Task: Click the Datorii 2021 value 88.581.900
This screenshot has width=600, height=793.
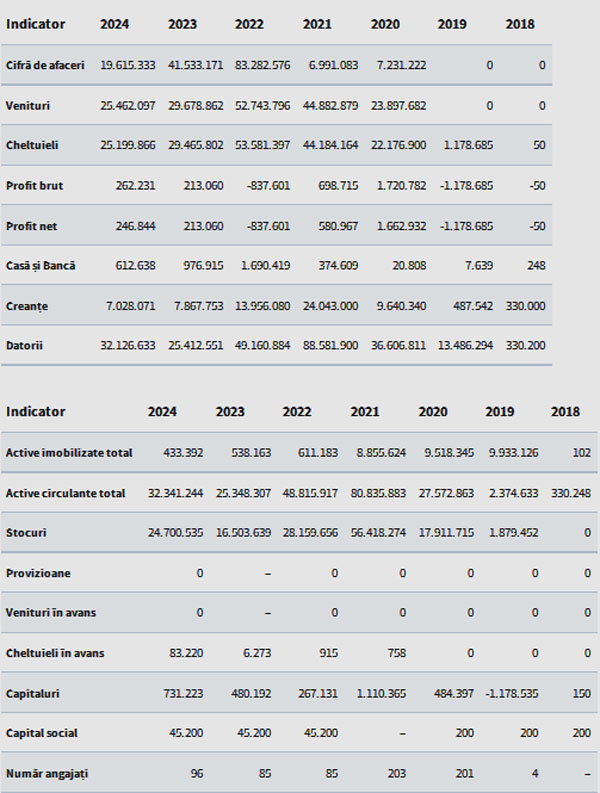Action: point(330,345)
